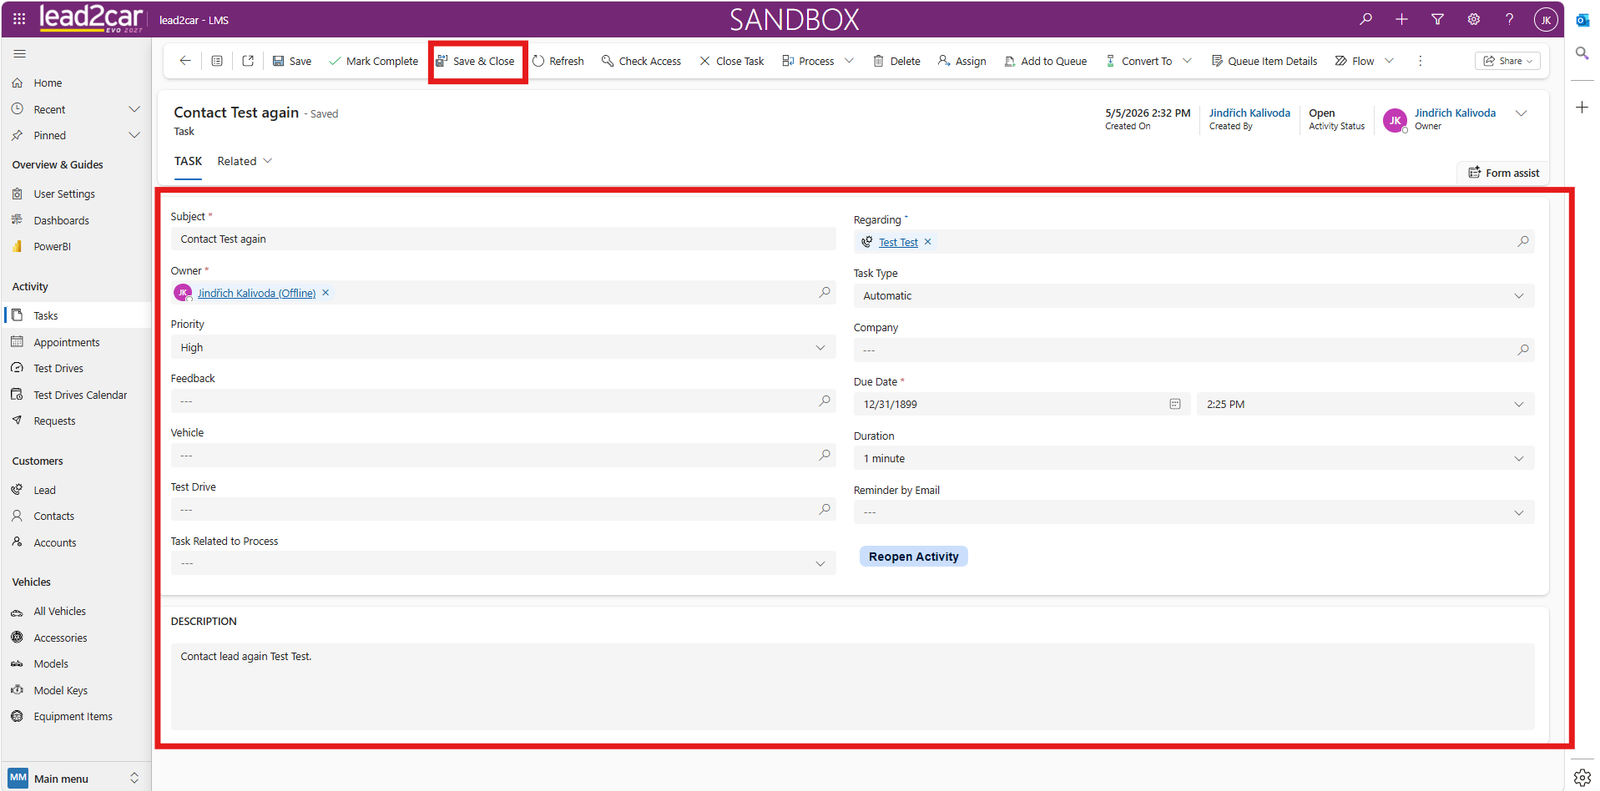Click the Regarding field lookup search icon

1523,241
